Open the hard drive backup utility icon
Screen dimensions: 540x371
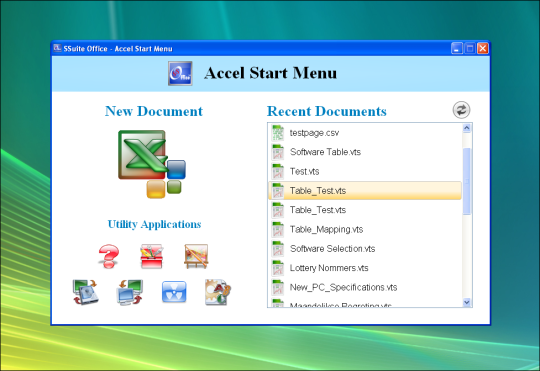(85, 292)
